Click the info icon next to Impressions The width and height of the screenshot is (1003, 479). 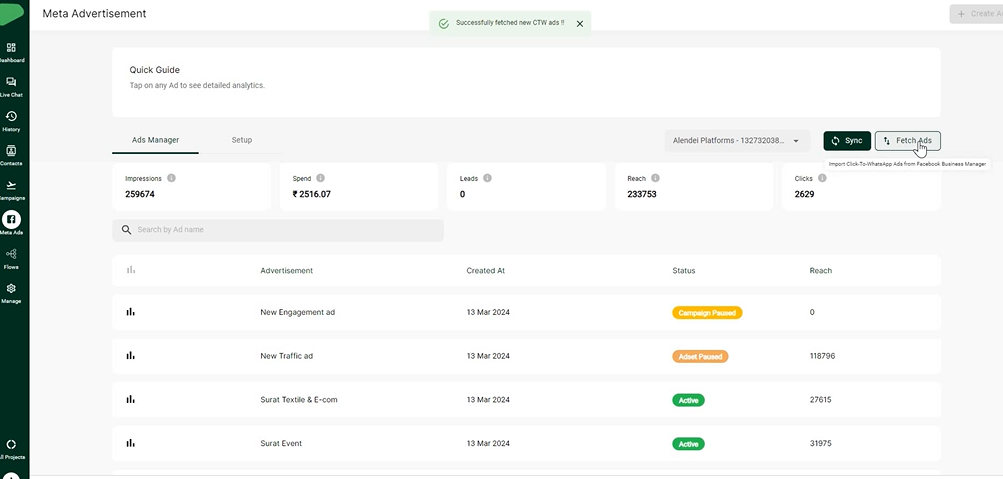click(171, 178)
